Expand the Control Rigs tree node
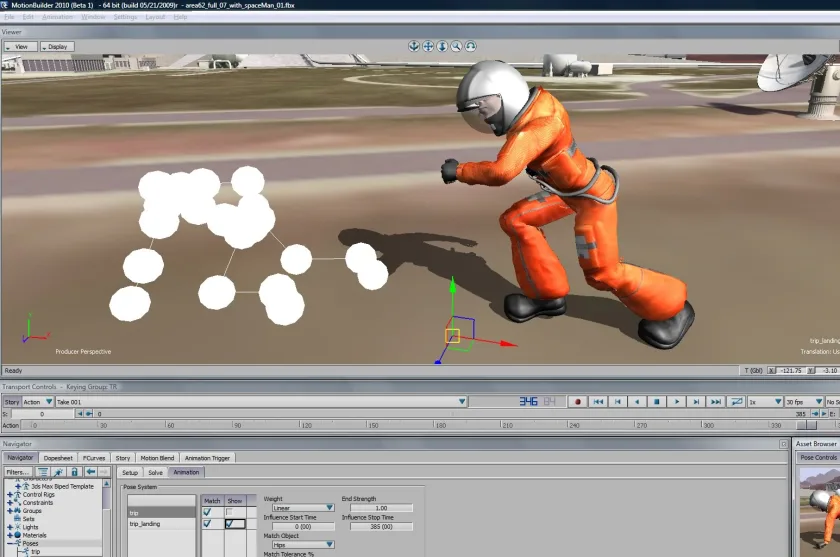 coord(10,495)
